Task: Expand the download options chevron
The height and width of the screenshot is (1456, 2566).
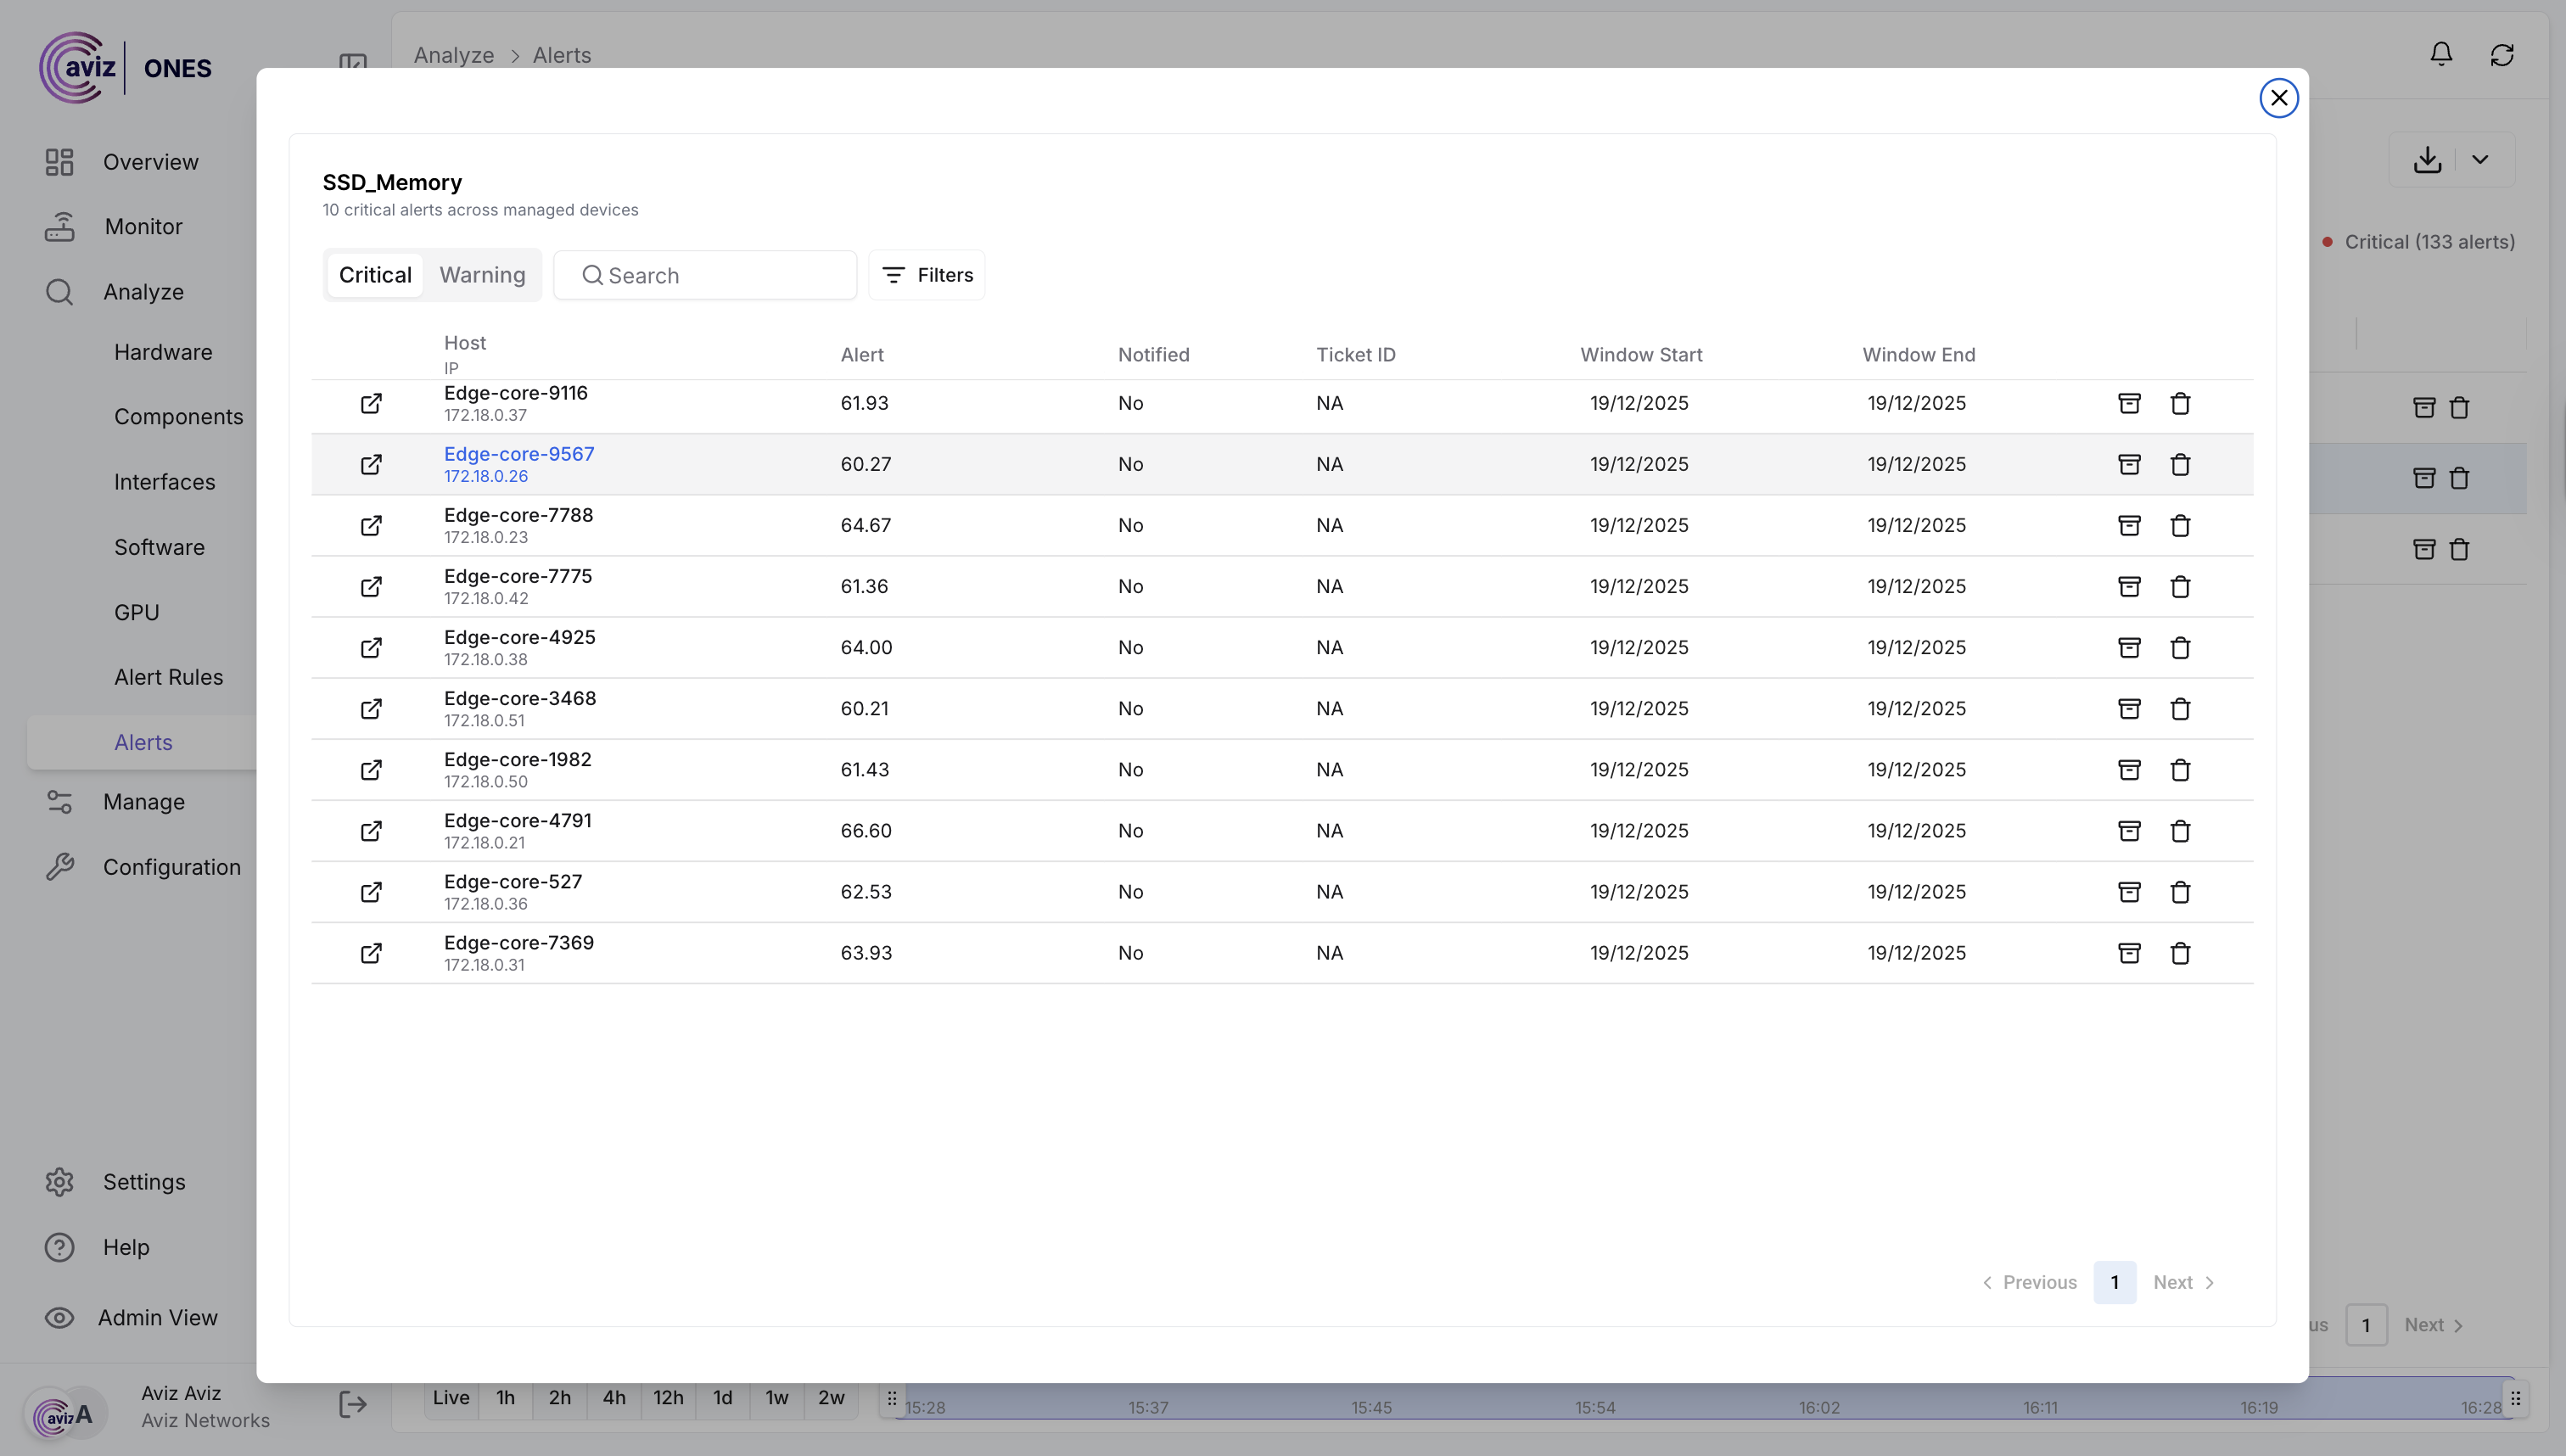Action: pyautogui.click(x=2480, y=159)
